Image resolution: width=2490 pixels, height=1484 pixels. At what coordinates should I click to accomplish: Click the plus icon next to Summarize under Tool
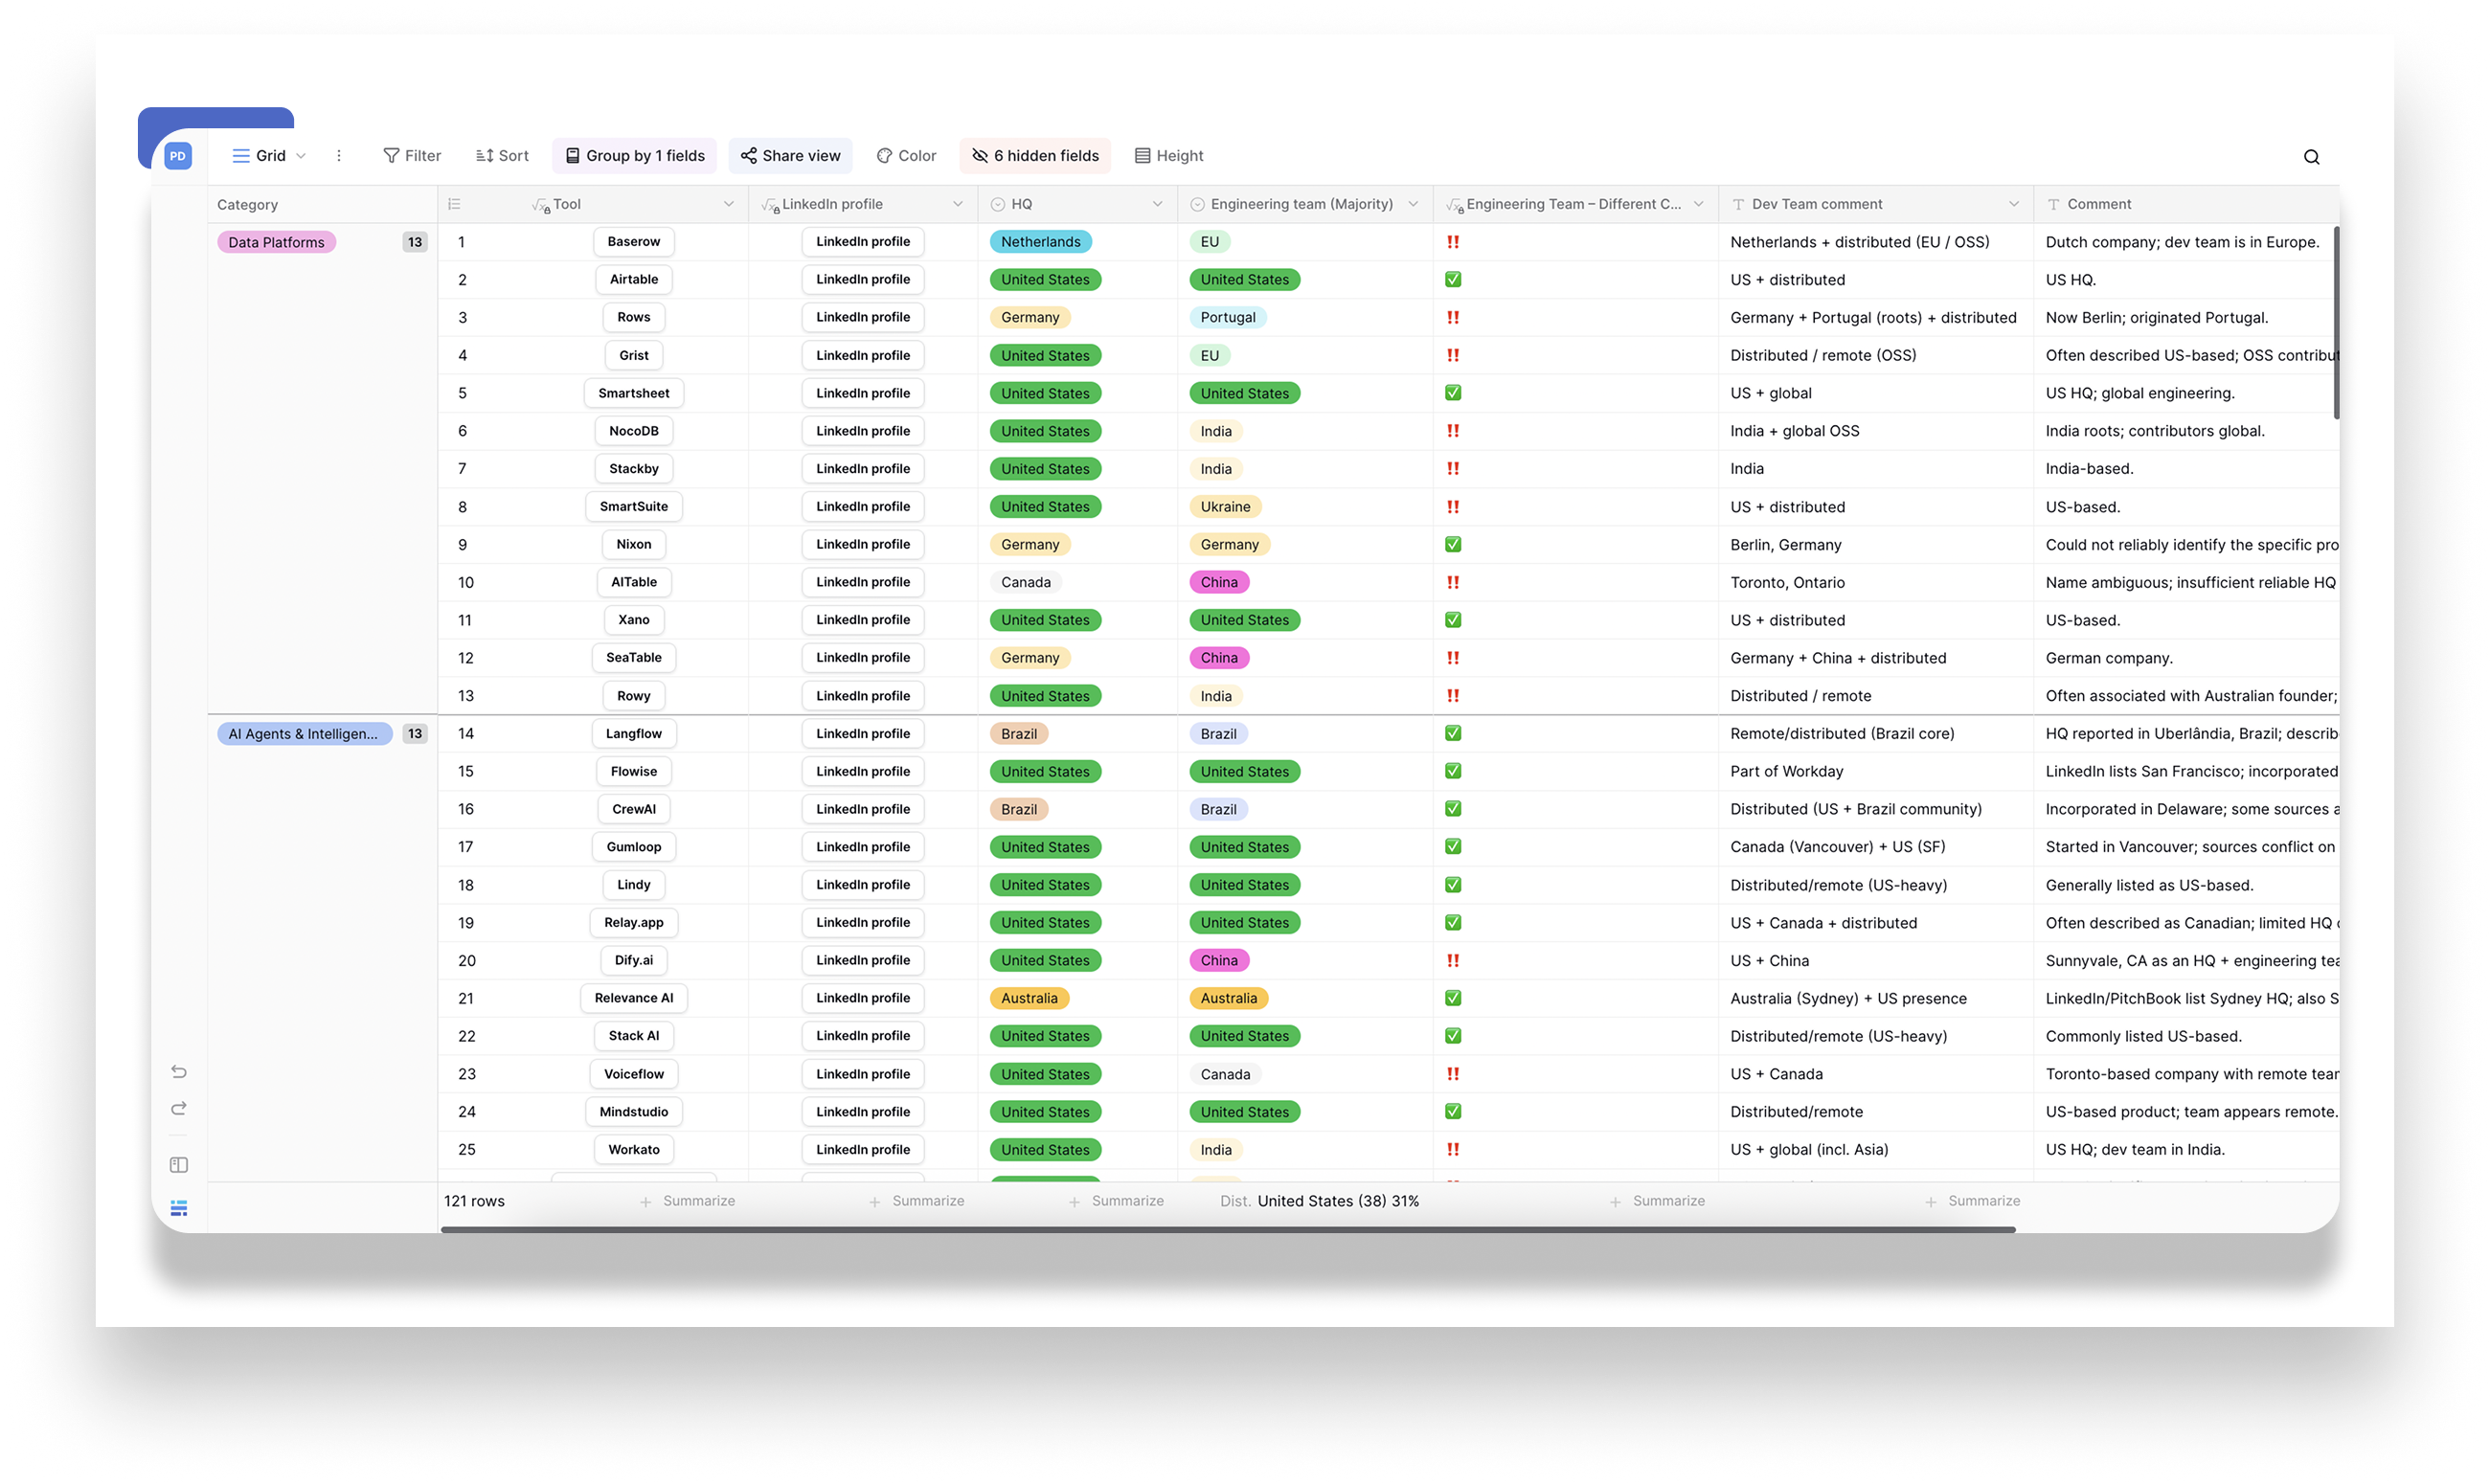point(645,1201)
